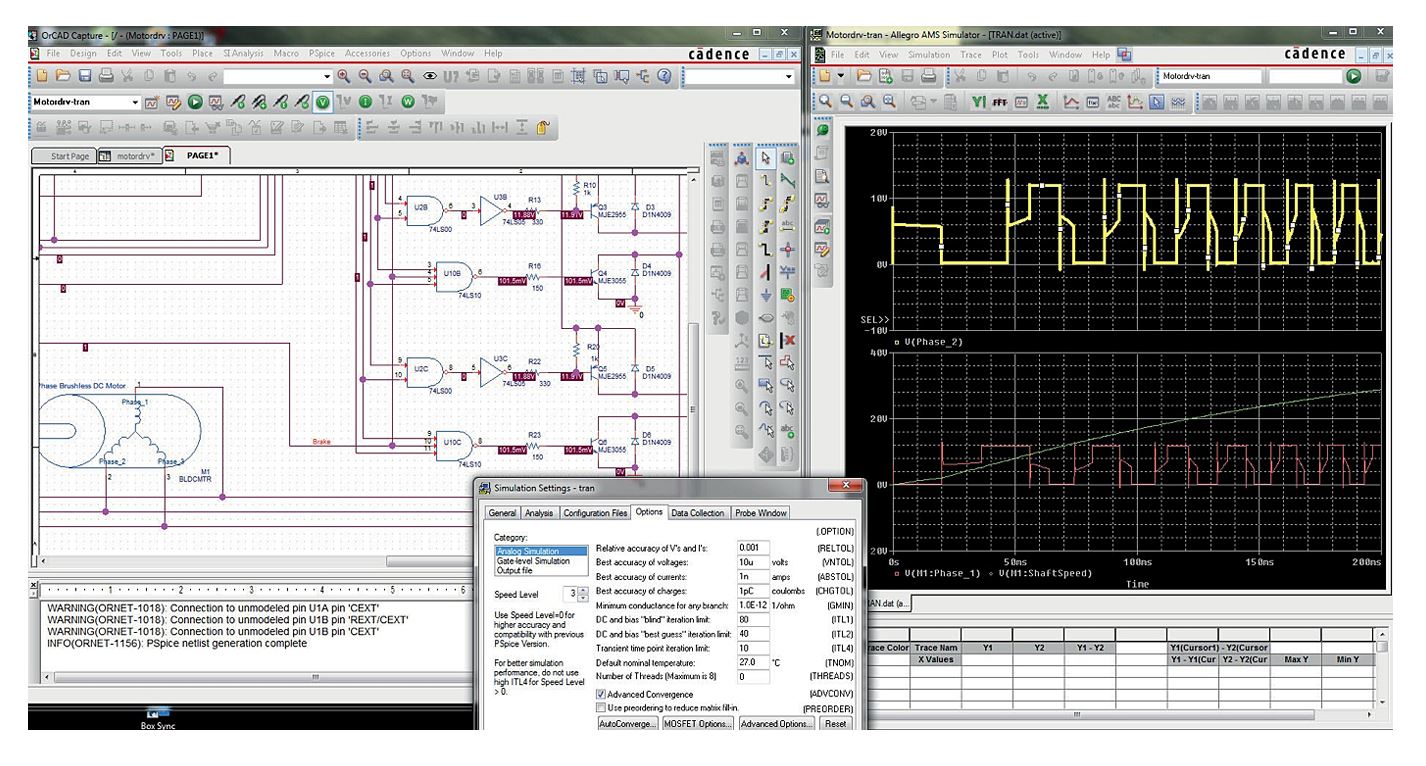Click the green current 'I' display icon
The image size is (1426, 766).
[x=365, y=102]
